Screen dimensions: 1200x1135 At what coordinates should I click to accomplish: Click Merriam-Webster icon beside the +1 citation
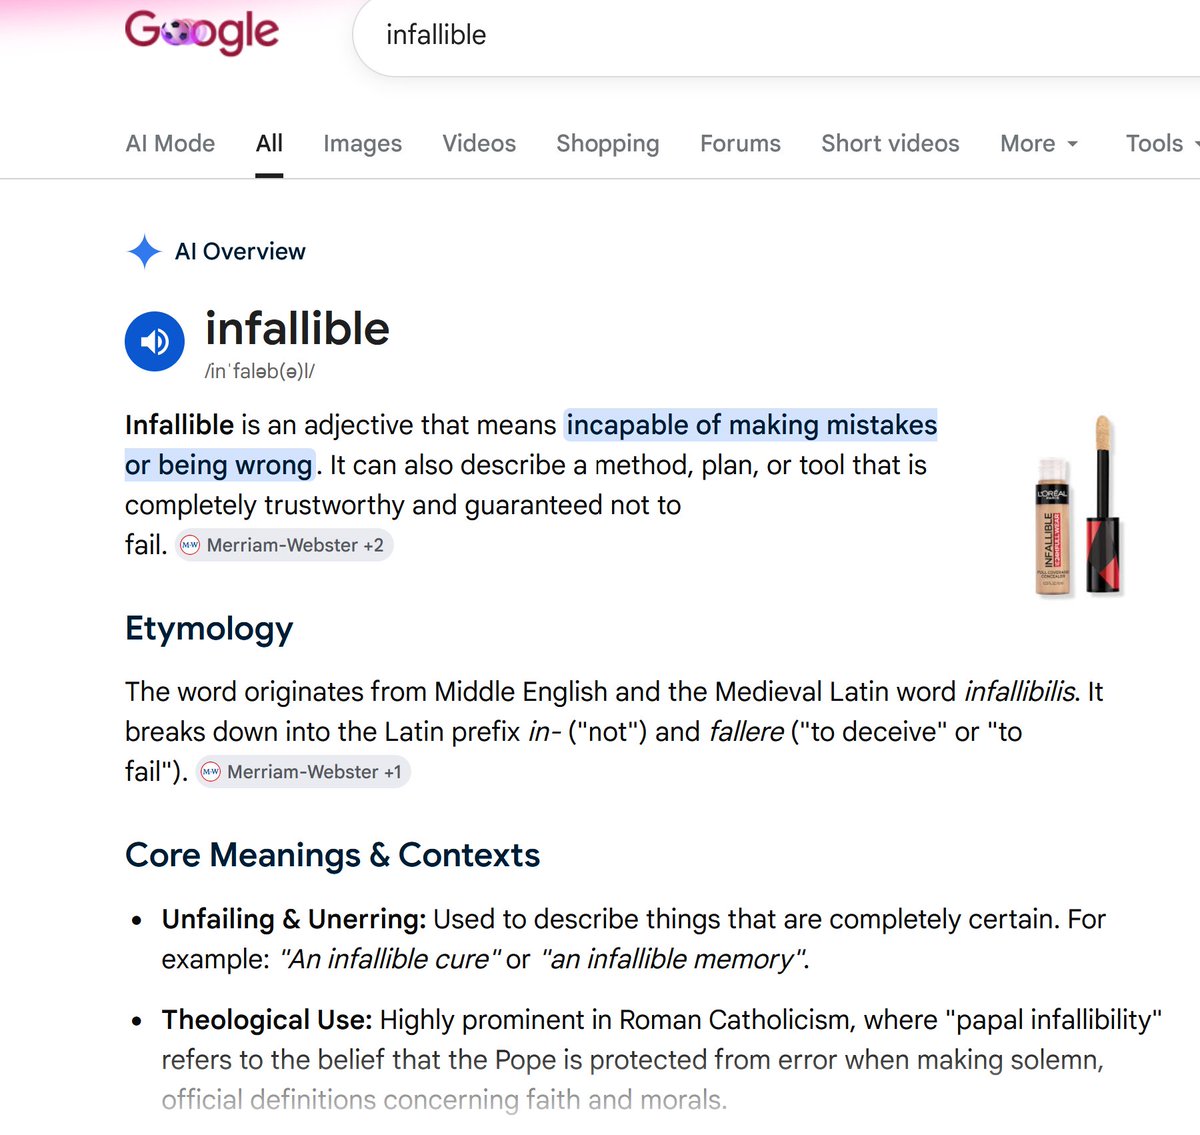[210, 772]
